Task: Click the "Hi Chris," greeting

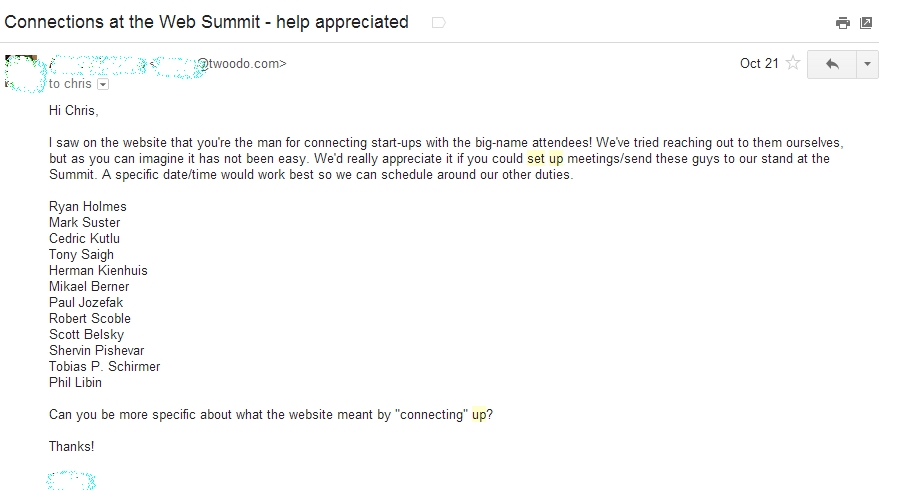Action: tap(74, 111)
